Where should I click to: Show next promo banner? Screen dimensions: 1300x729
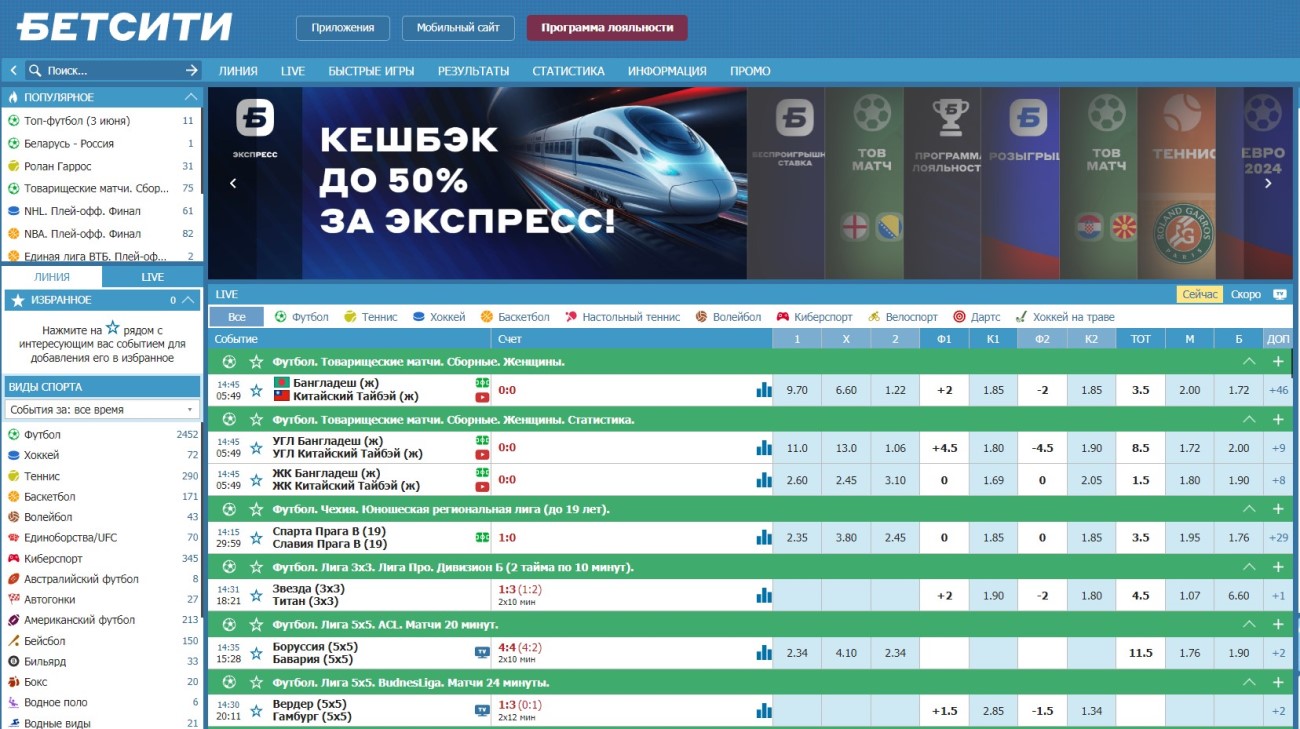click(1269, 183)
